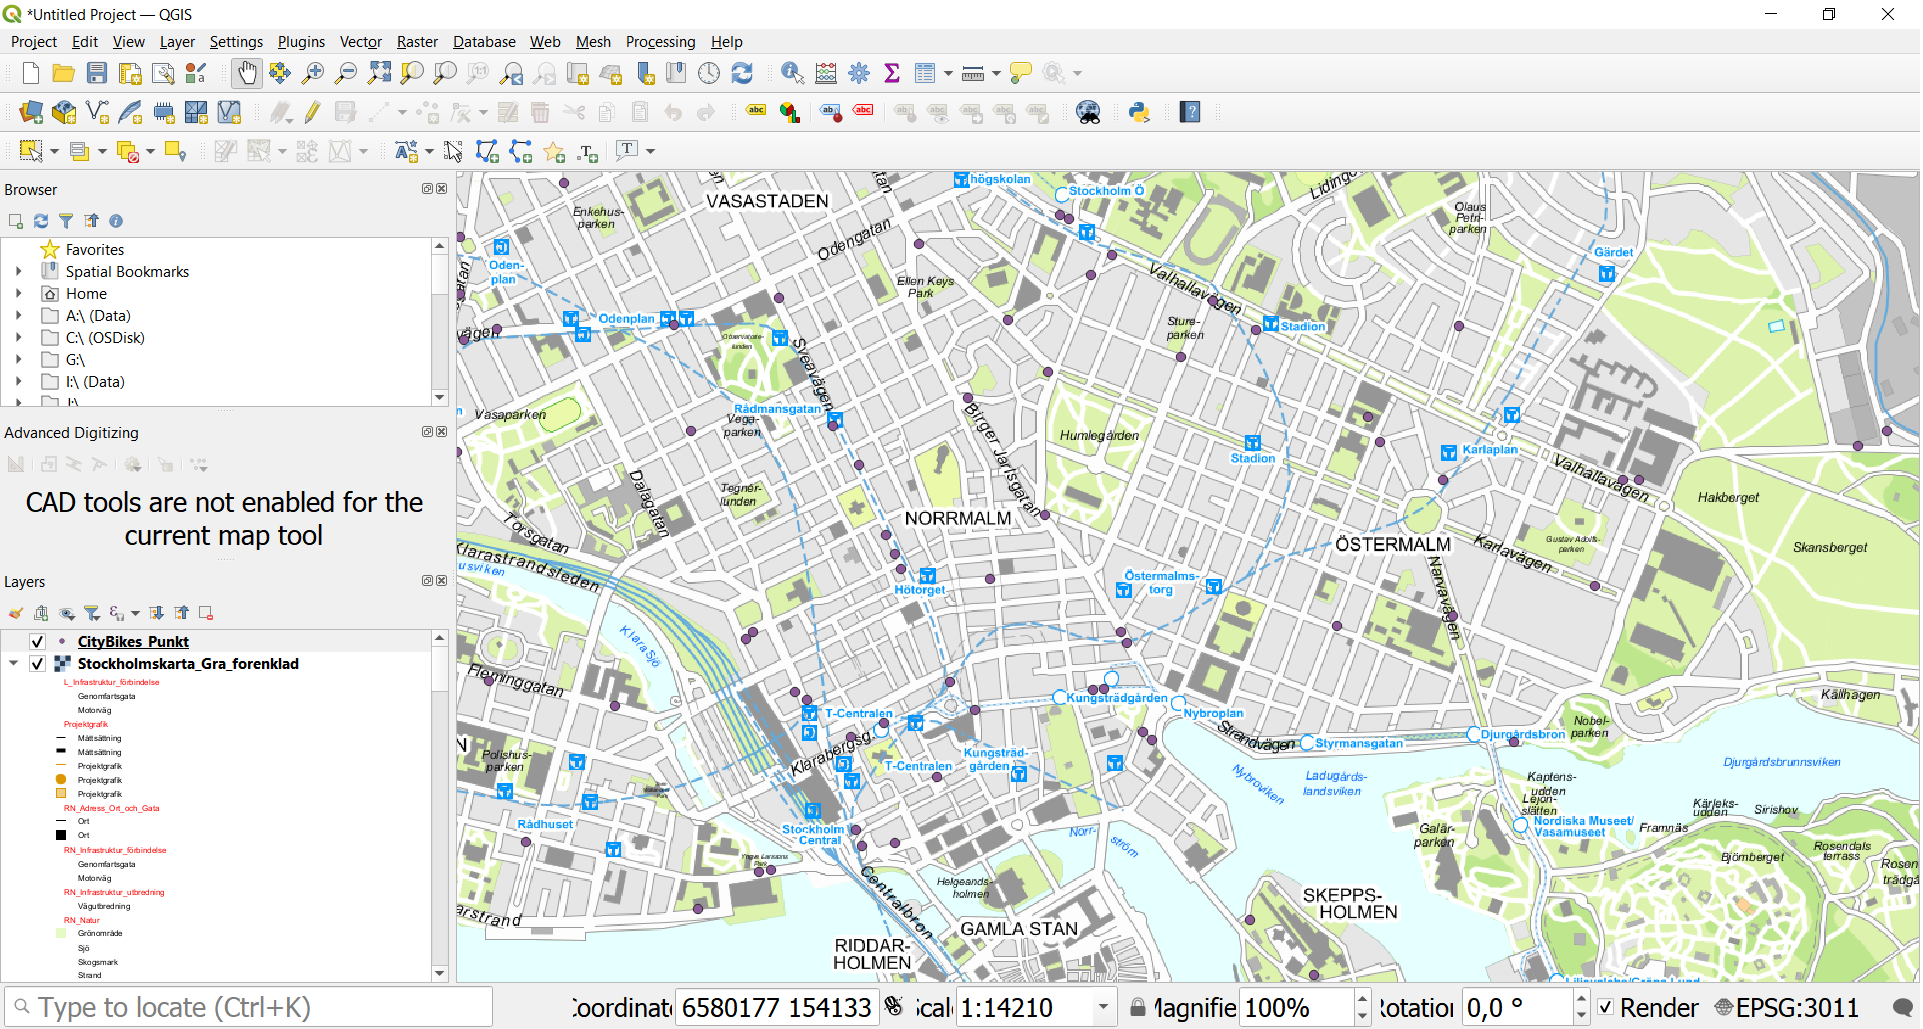Float the Browser panel with undock button
This screenshot has width=1923, height=1029.
pos(427,189)
